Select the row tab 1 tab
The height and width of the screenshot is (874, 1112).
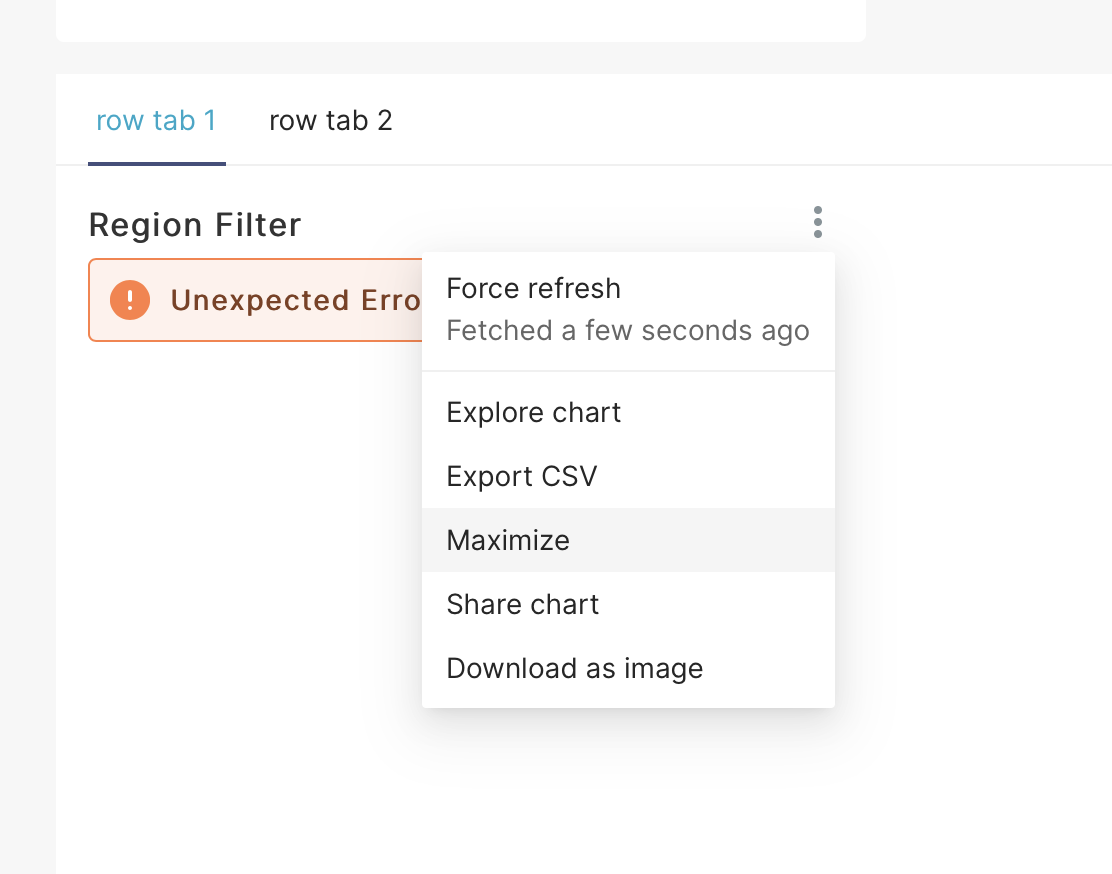coord(156,119)
